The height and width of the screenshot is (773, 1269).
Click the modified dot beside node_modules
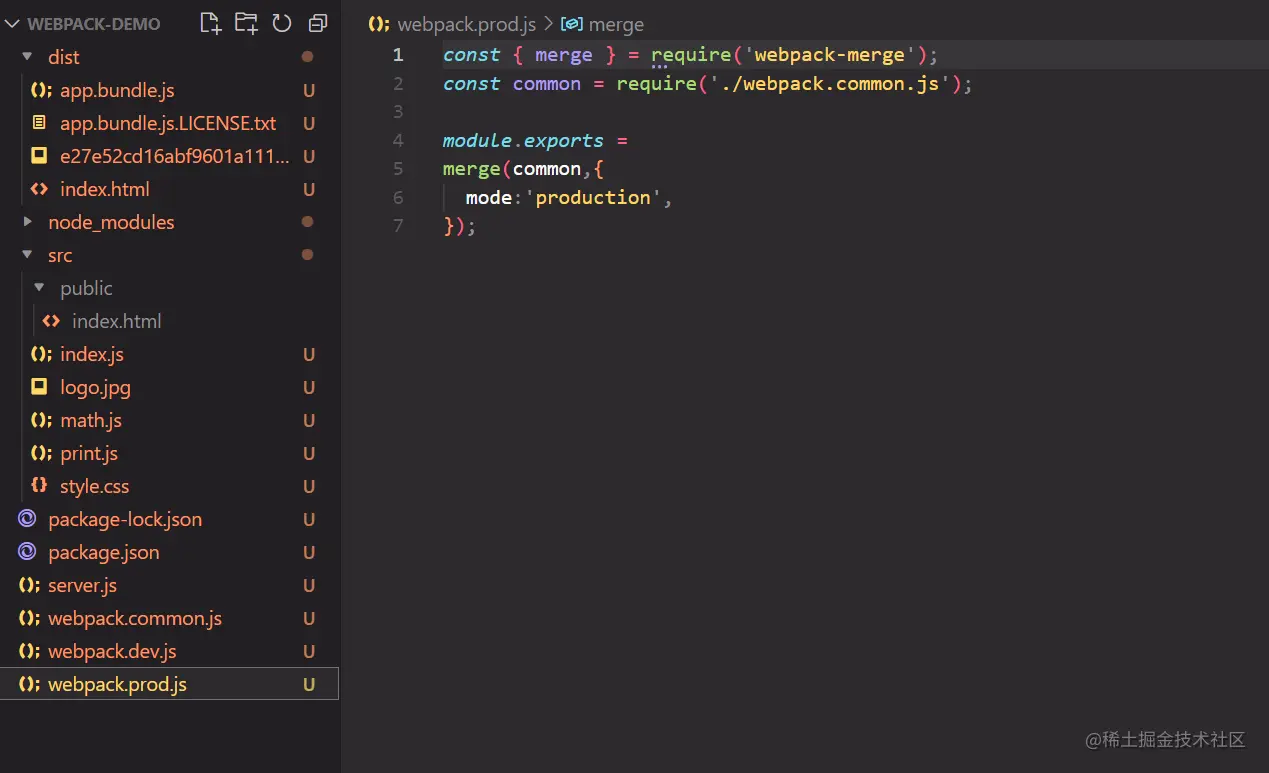point(307,222)
